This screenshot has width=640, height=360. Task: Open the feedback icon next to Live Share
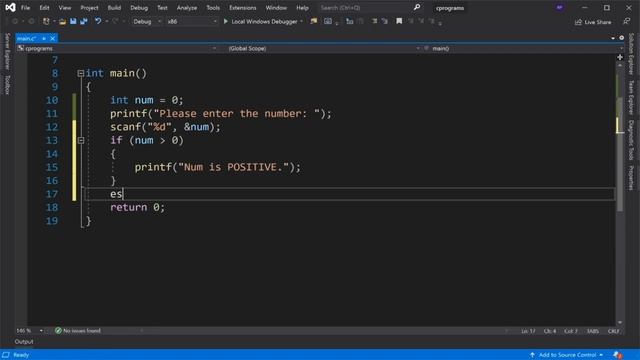pos(627,22)
